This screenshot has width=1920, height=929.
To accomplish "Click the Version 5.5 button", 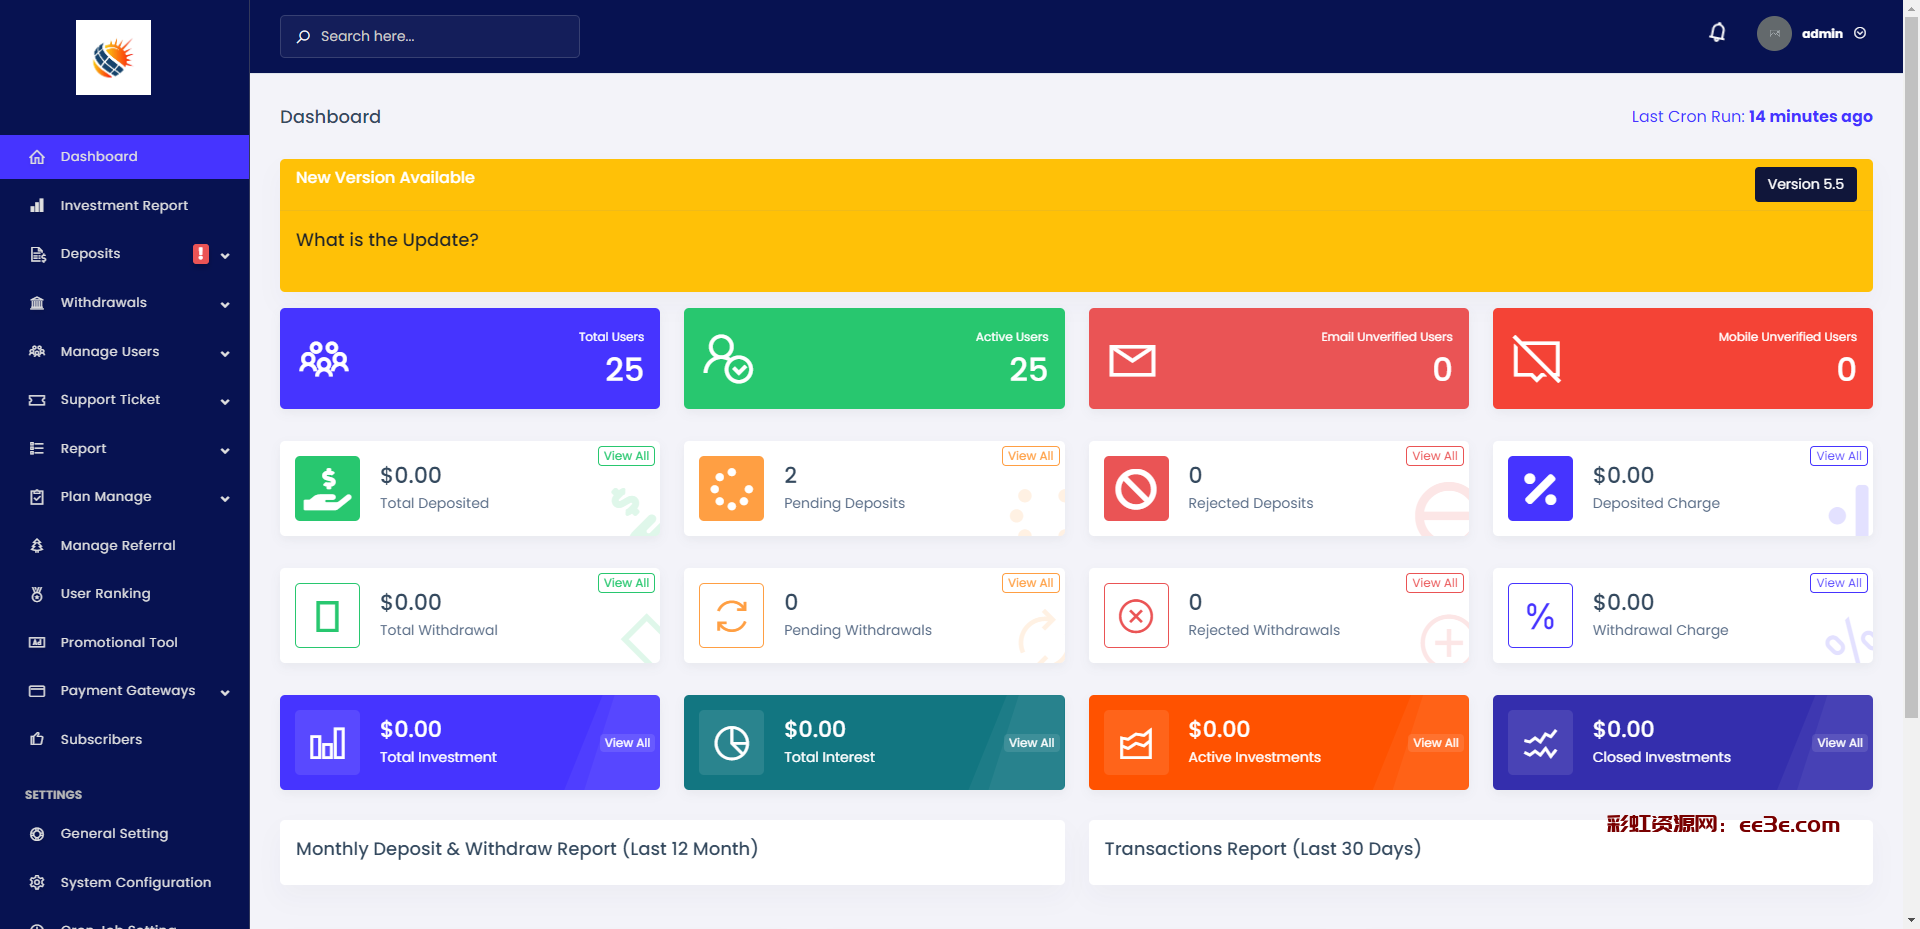I will [x=1805, y=184].
